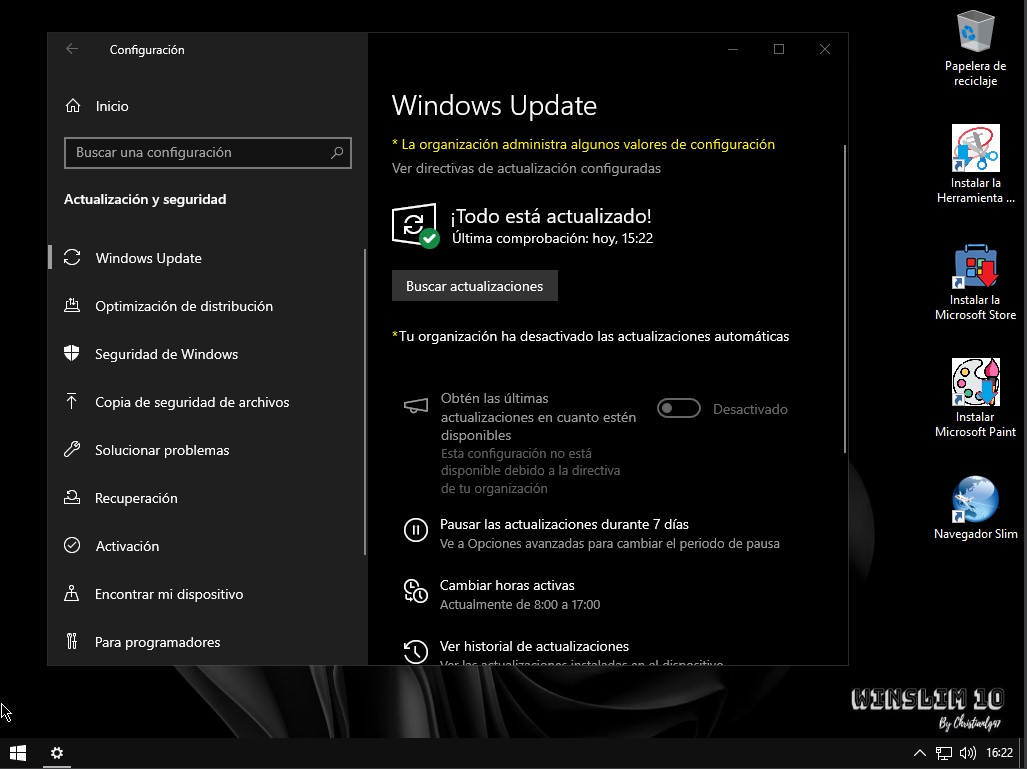This screenshot has height=769, width=1027.
Task: Click Actualización y seguridad heading
Action: [x=145, y=199]
